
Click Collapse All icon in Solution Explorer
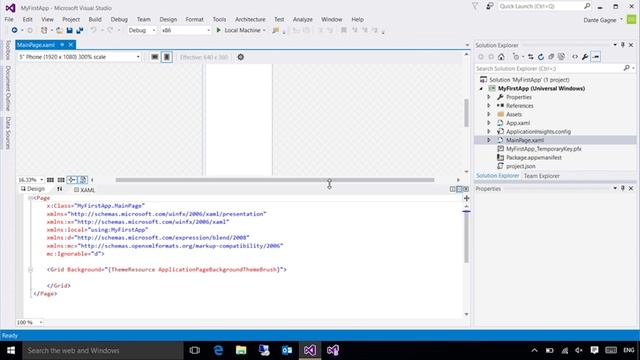pyautogui.click(x=551, y=57)
